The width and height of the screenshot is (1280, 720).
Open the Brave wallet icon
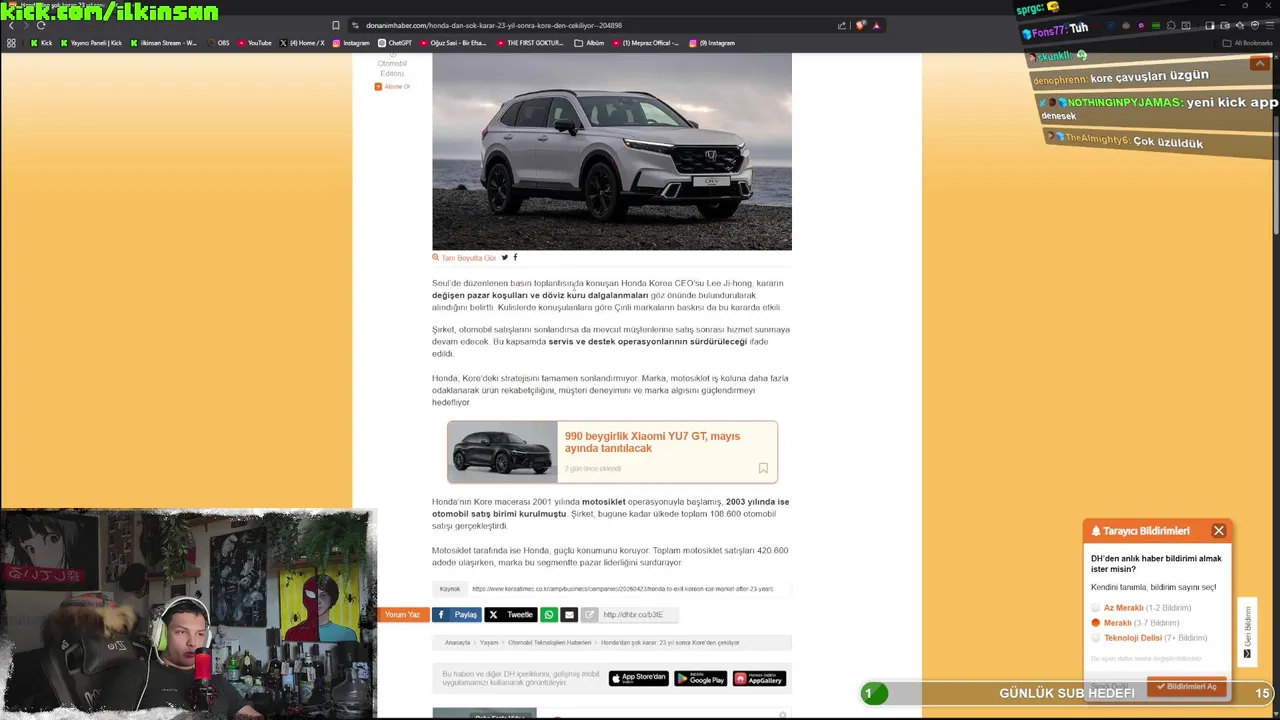pos(1225,25)
